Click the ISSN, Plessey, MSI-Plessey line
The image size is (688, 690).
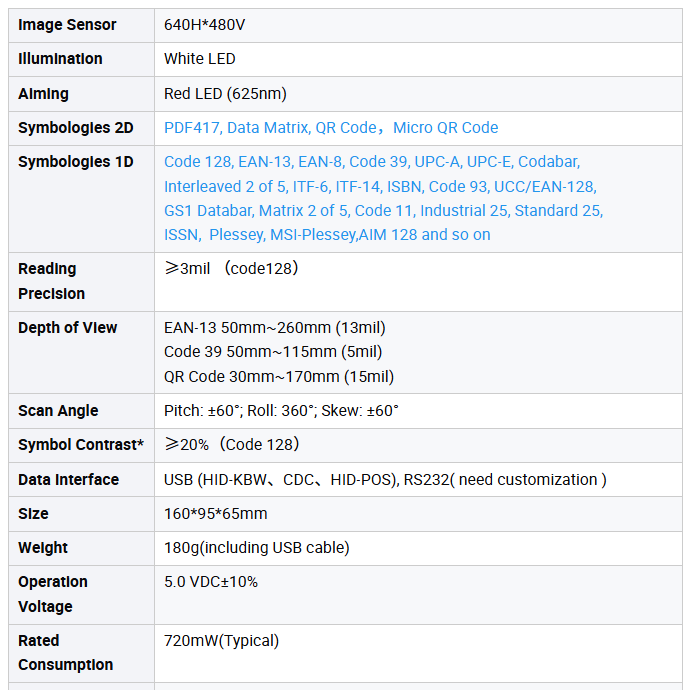(x=327, y=235)
